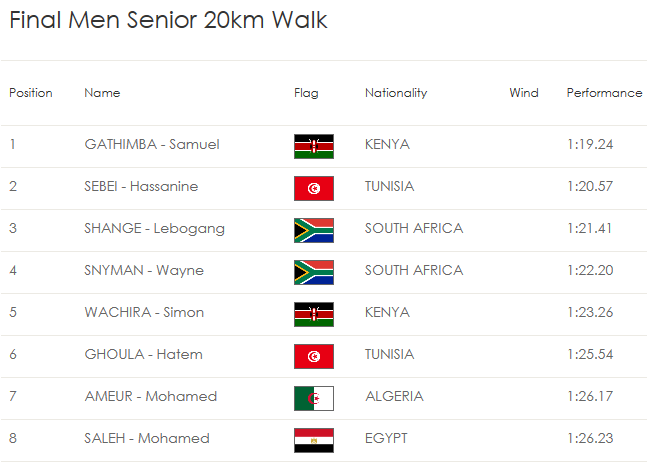Image resolution: width=647 pixels, height=462 pixels.
Task: Click the Egypt flag in SALEH - Mohamed row
Action: pyautogui.click(x=314, y=440)
